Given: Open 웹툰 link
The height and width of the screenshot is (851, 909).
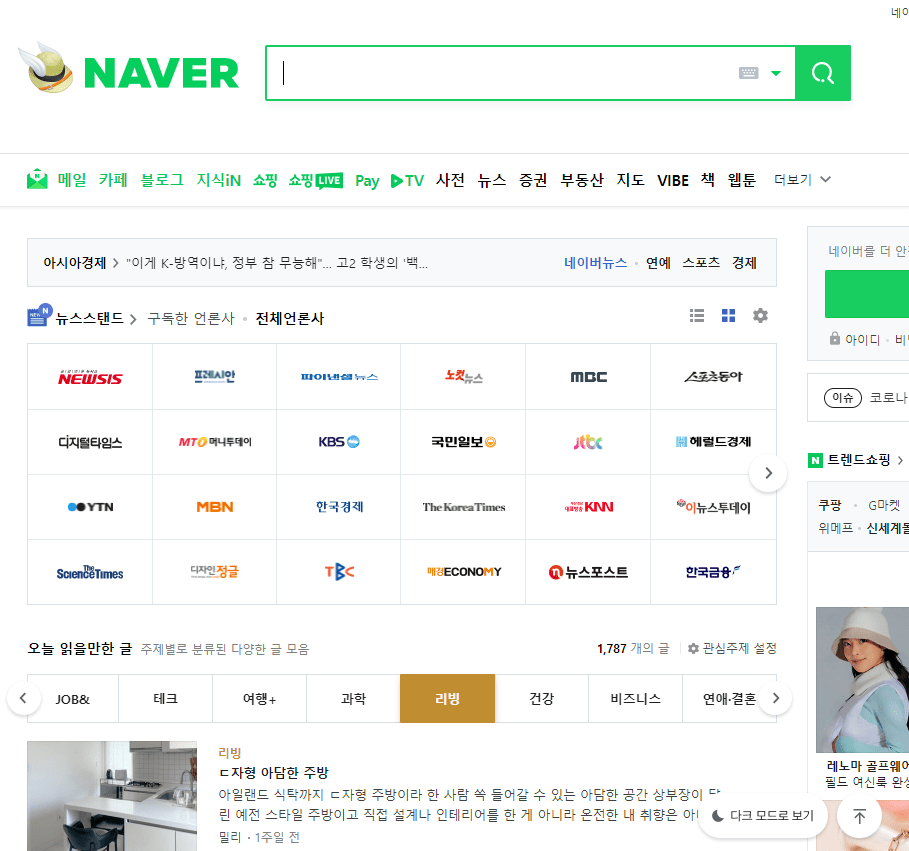Looking at the screenshot, I should [x=742, y=180].
